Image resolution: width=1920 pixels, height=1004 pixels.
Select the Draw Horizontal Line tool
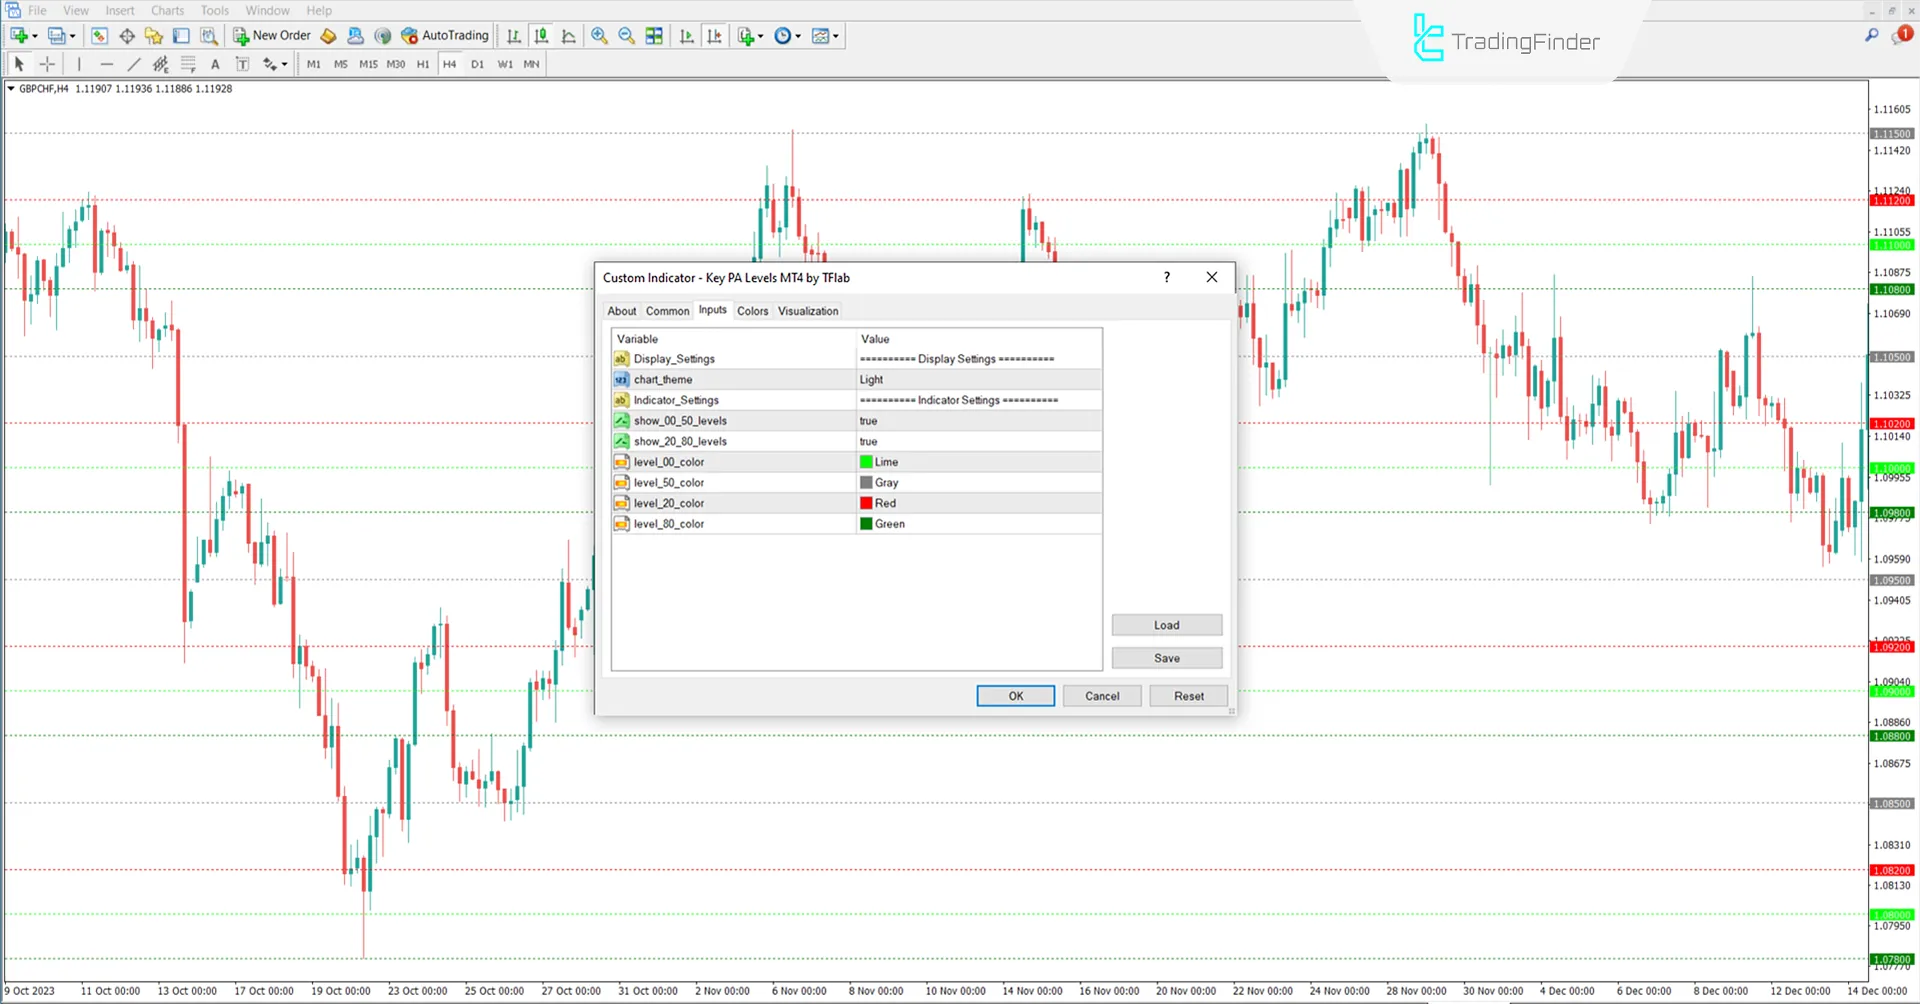[107, 63]
